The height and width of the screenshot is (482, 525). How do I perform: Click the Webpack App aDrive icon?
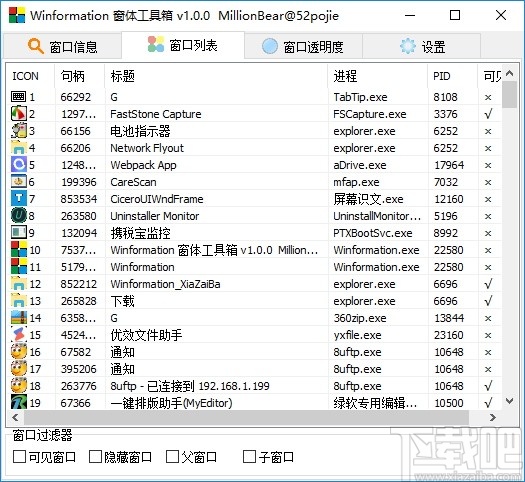click(x=18, y=165)
